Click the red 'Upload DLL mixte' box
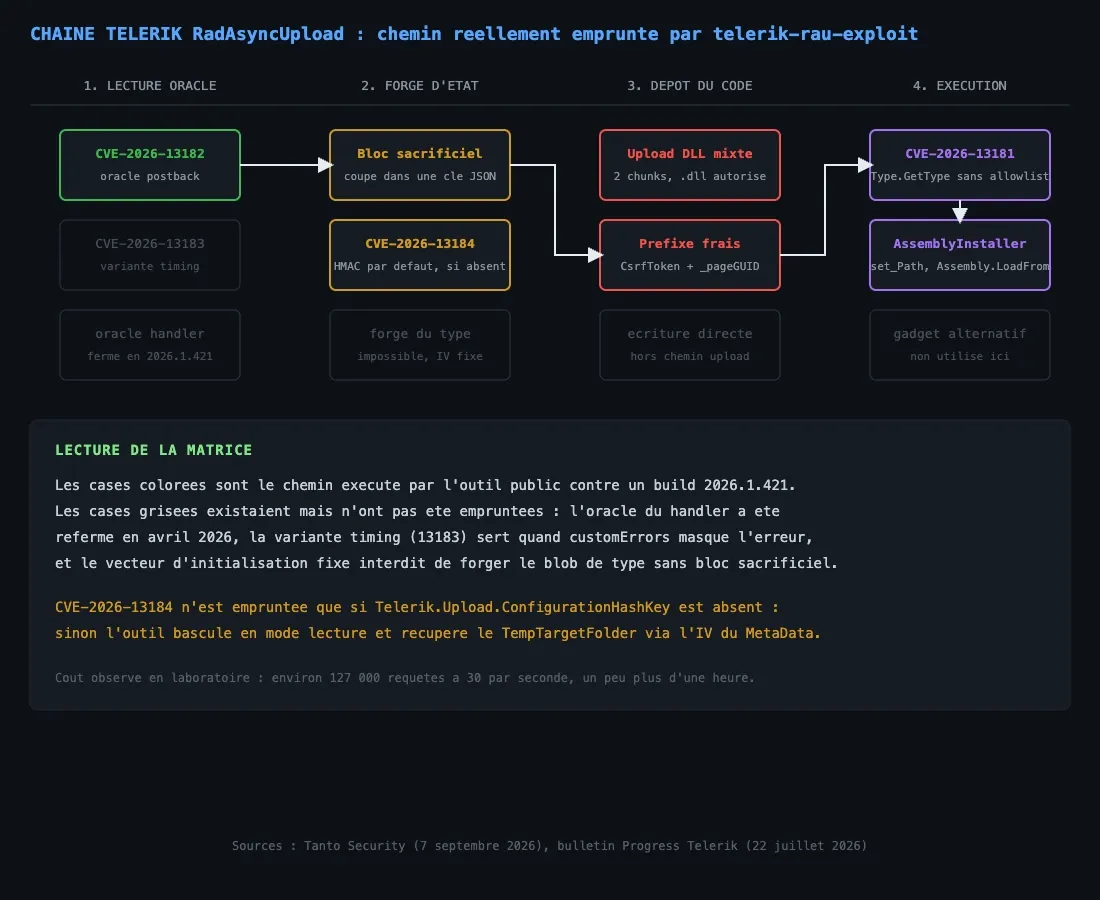Screen dimensions: 1100x900 (x=690, y=165)
